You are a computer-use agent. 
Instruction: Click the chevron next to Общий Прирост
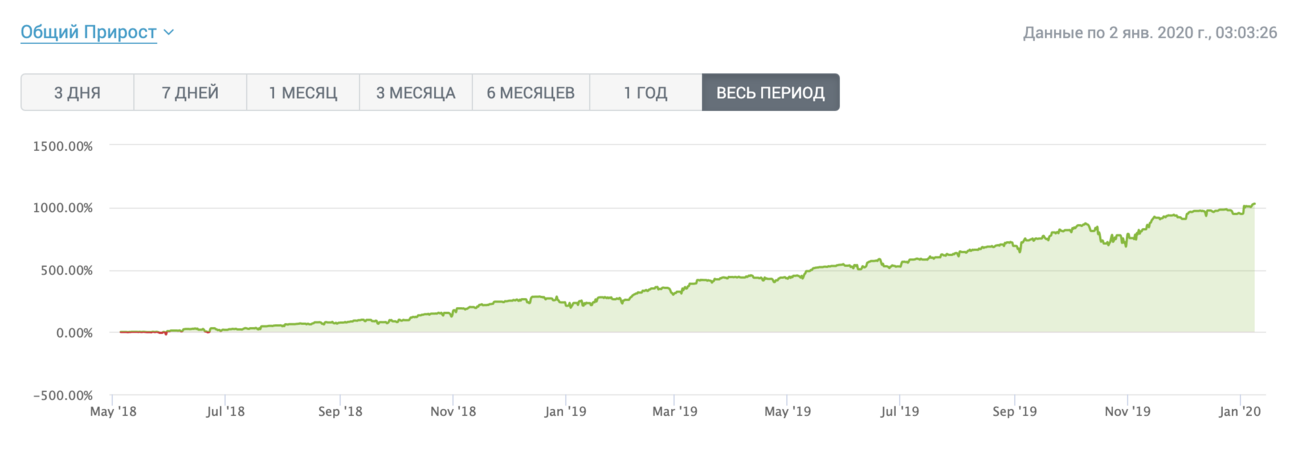point(168,33)
